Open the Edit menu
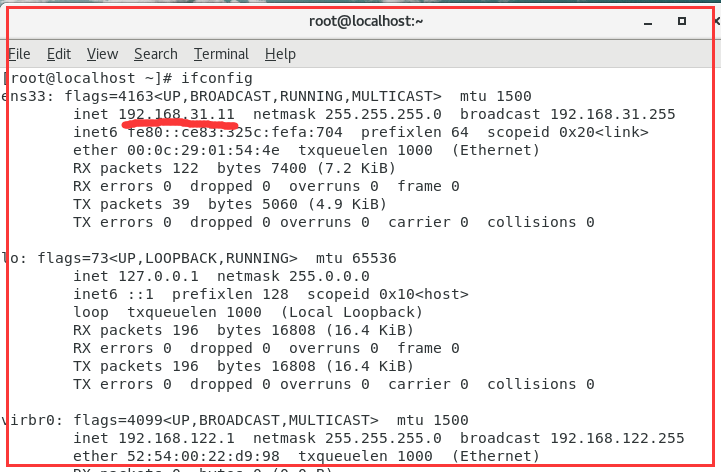The height and width of the screenshot is (472, 721). 59,54
